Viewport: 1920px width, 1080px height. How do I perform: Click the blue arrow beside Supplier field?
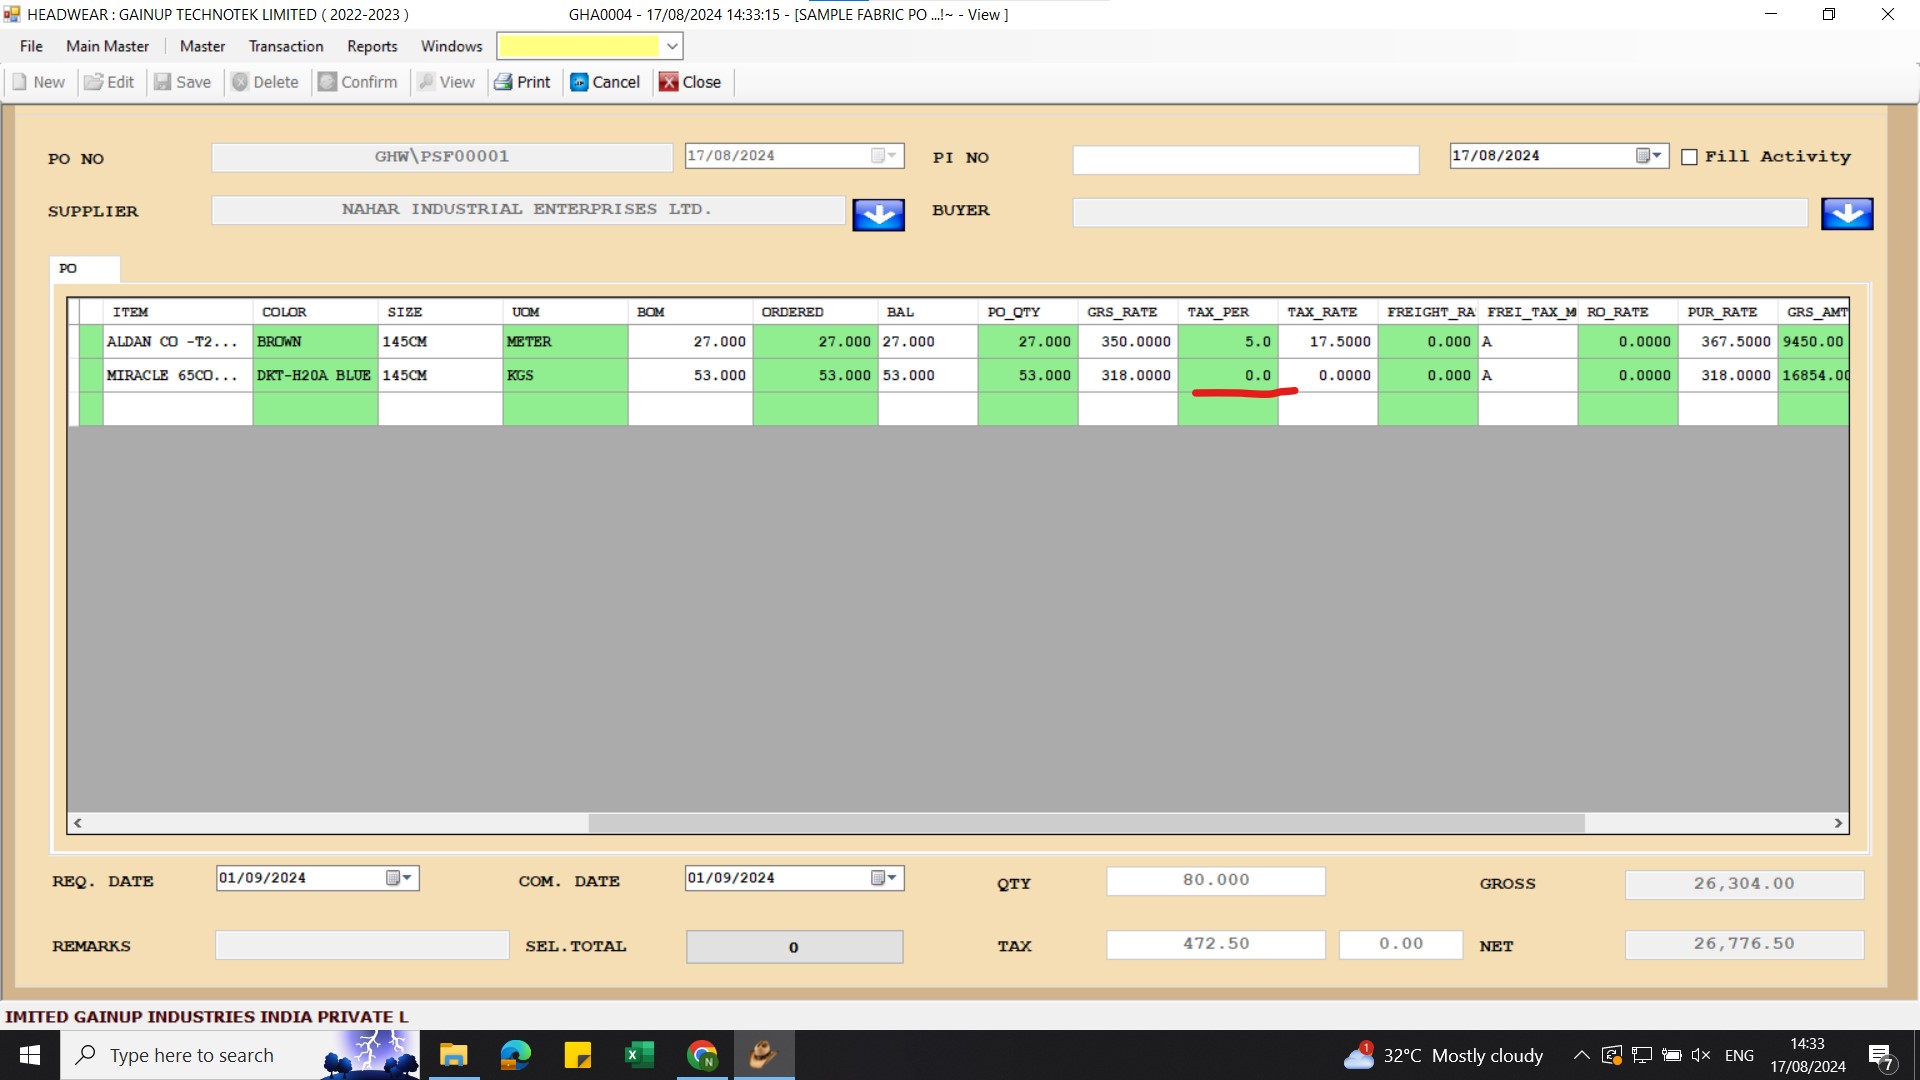[x=878, y=214]
